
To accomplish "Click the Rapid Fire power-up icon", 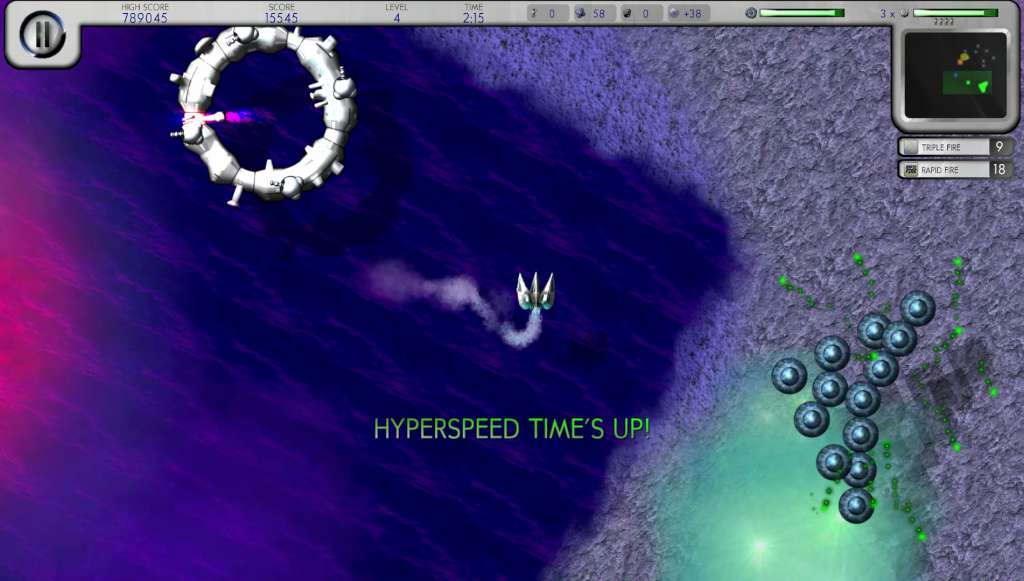I will pos(910,170).
